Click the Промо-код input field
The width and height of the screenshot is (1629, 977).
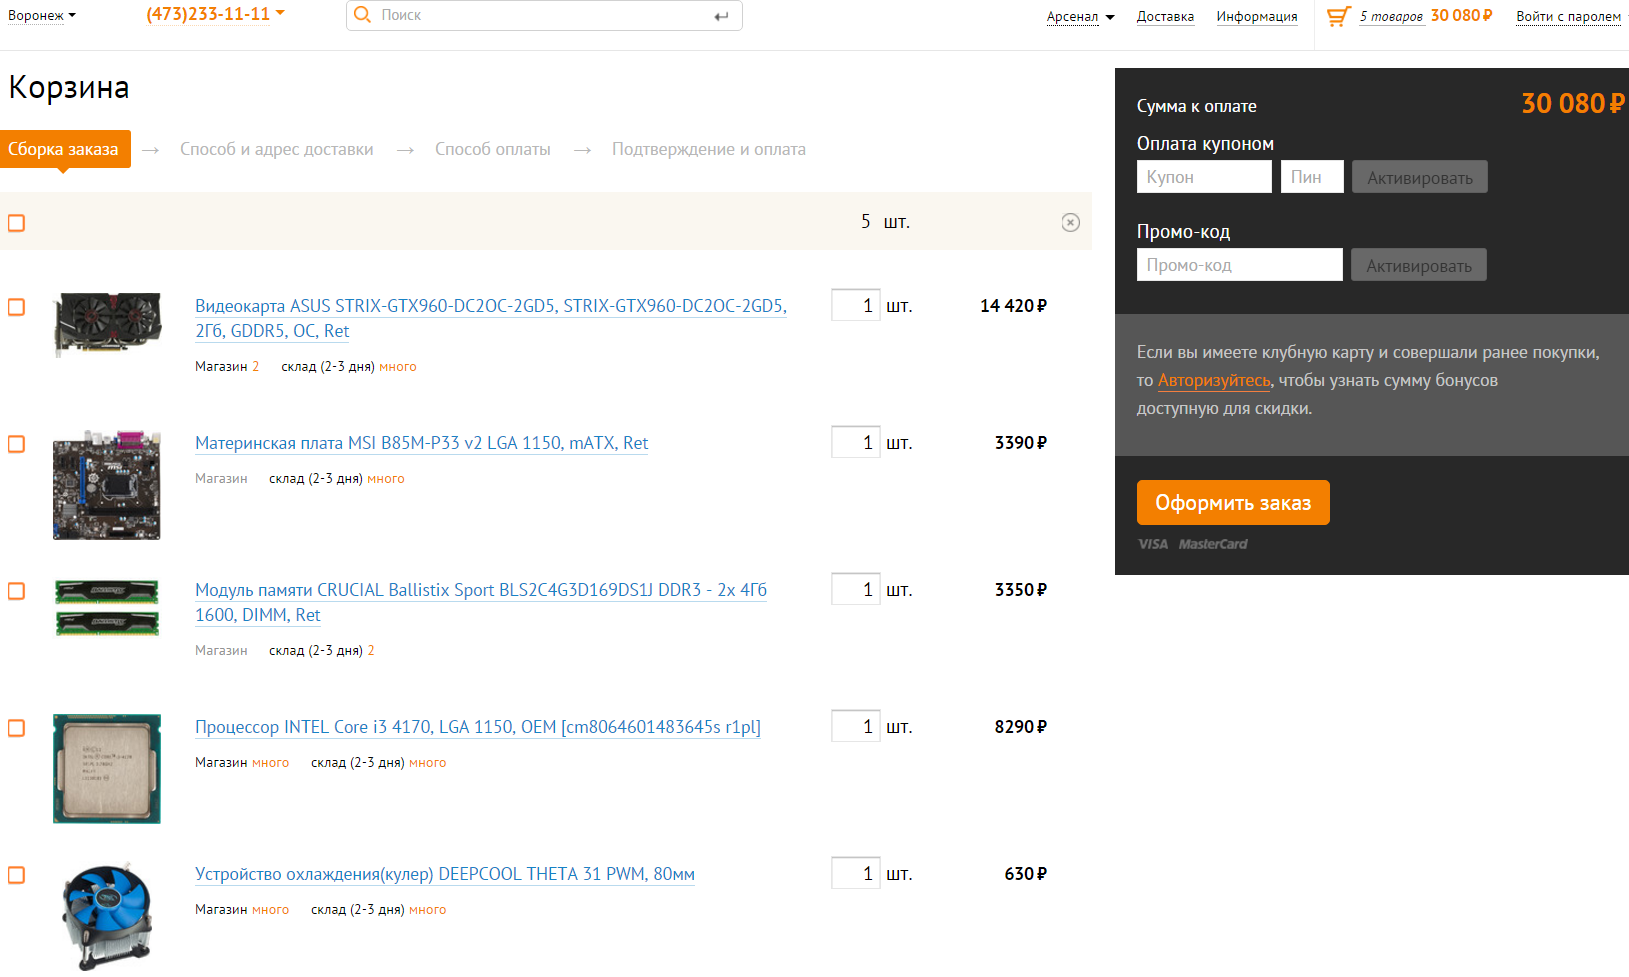click(1240, 265)
